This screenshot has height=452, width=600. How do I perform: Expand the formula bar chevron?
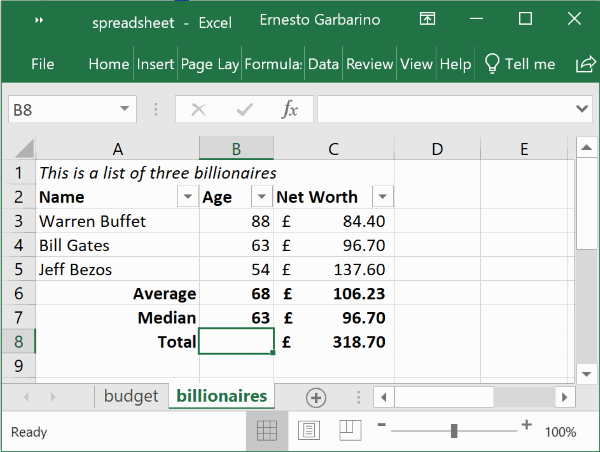coord(582,109)
